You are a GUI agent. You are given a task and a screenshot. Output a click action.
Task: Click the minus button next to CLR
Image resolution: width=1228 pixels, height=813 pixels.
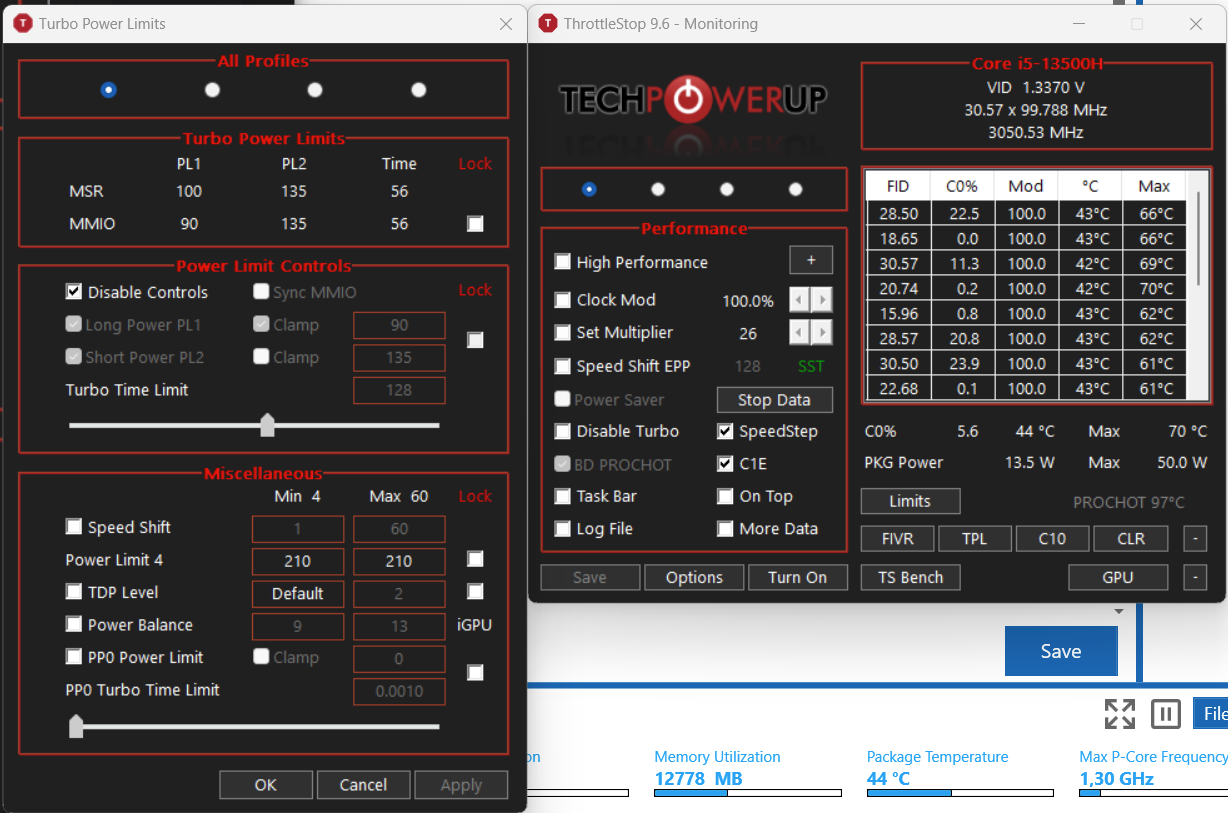1194,538
